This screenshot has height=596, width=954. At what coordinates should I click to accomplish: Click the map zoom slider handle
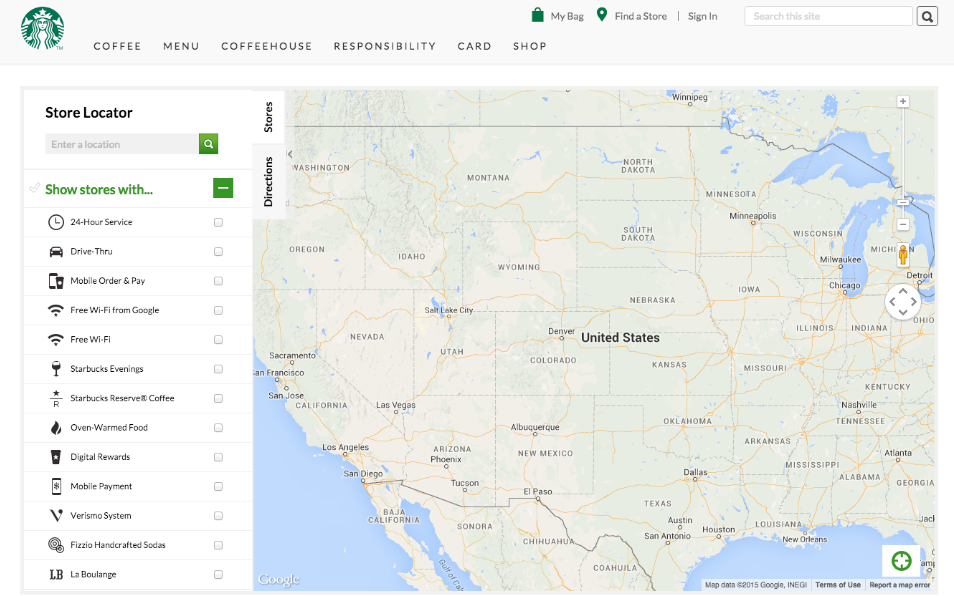[x=903, y=202]
